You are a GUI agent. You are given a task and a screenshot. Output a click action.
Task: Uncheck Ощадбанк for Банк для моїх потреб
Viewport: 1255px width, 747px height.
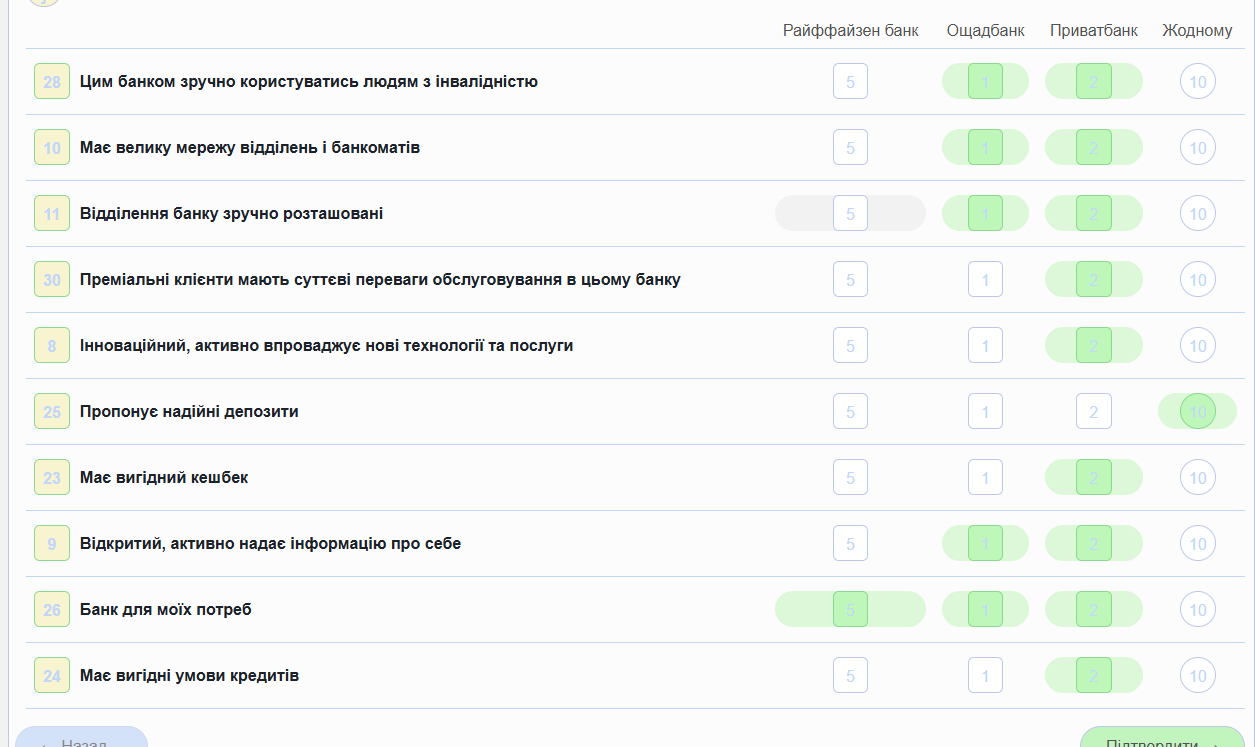[x=985, y=609]
